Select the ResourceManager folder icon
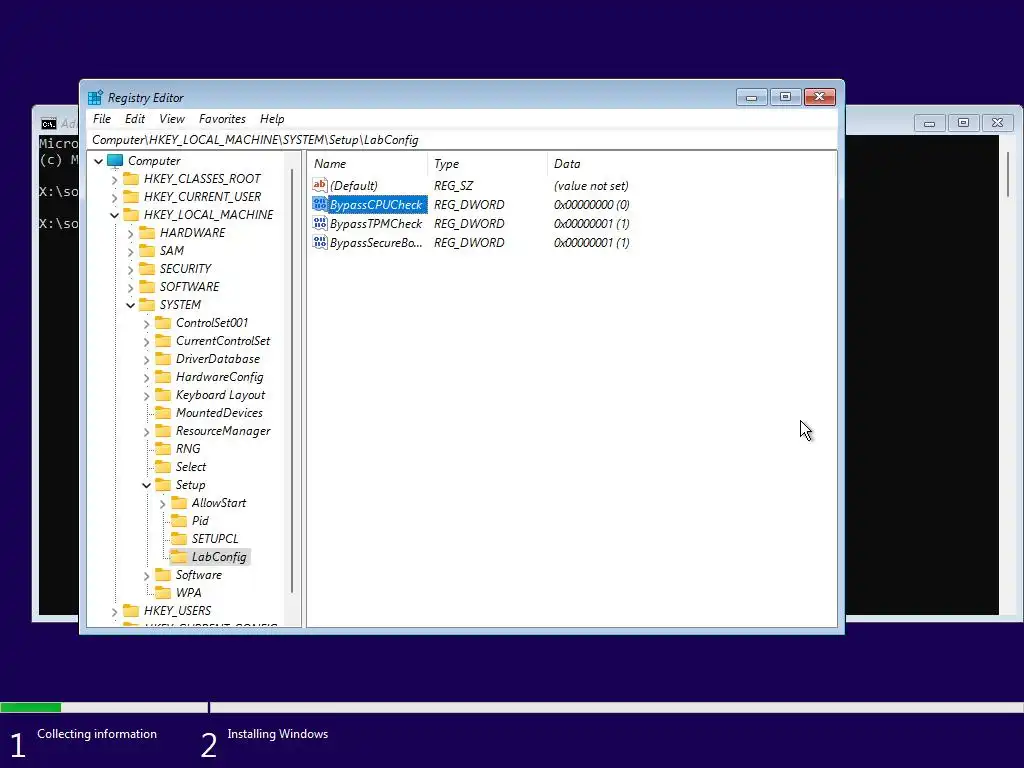Image resolution: width=1024 pixels, height=768 pixels. 163,431
